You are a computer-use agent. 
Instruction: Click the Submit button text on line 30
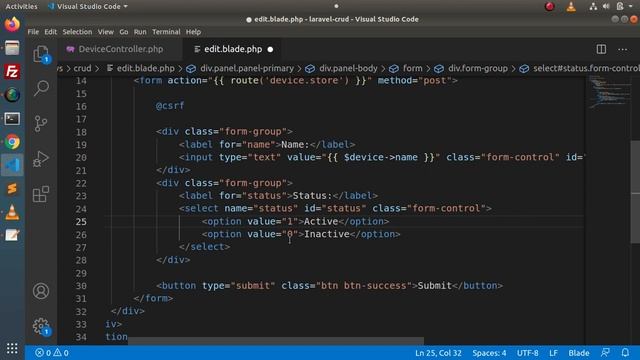coord(435,286)
